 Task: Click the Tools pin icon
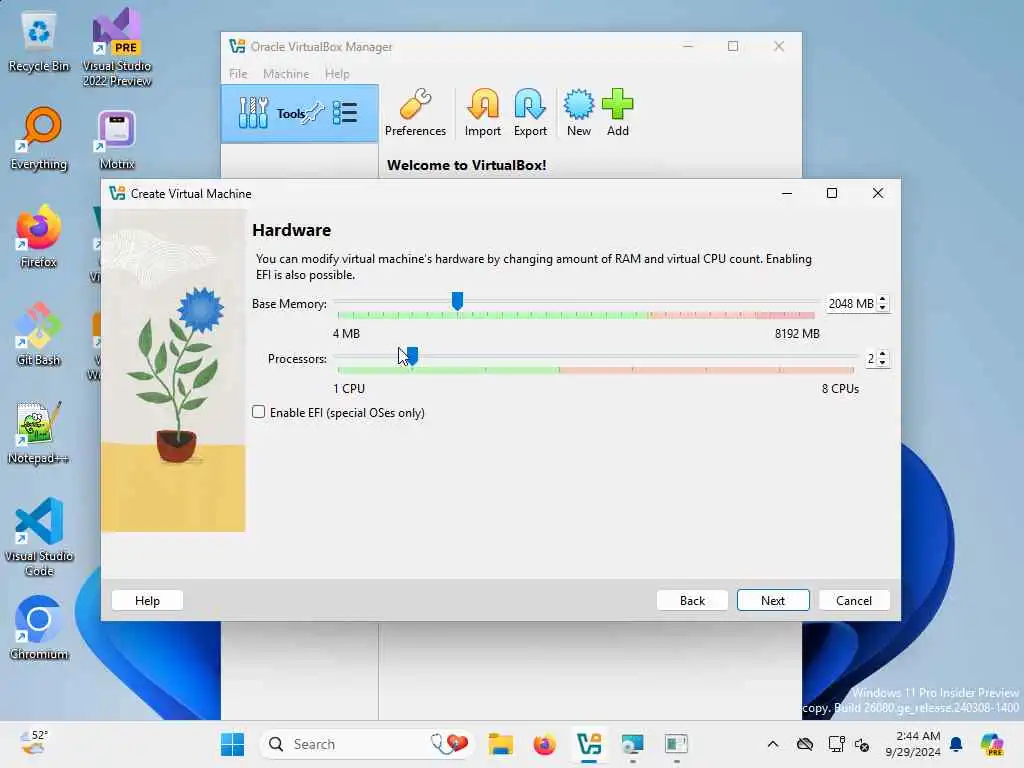tap(315, 112)
